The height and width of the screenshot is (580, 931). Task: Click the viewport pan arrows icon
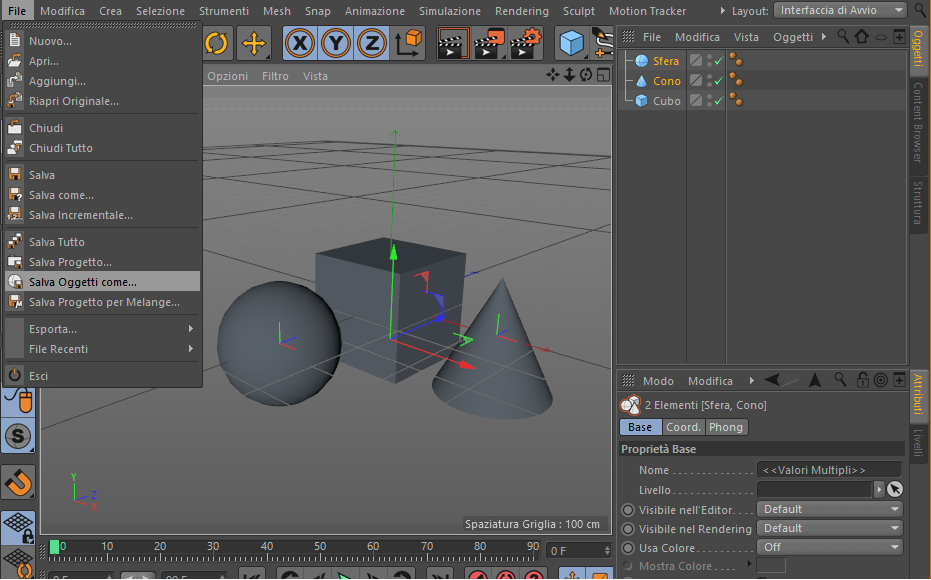coord(553,75)
